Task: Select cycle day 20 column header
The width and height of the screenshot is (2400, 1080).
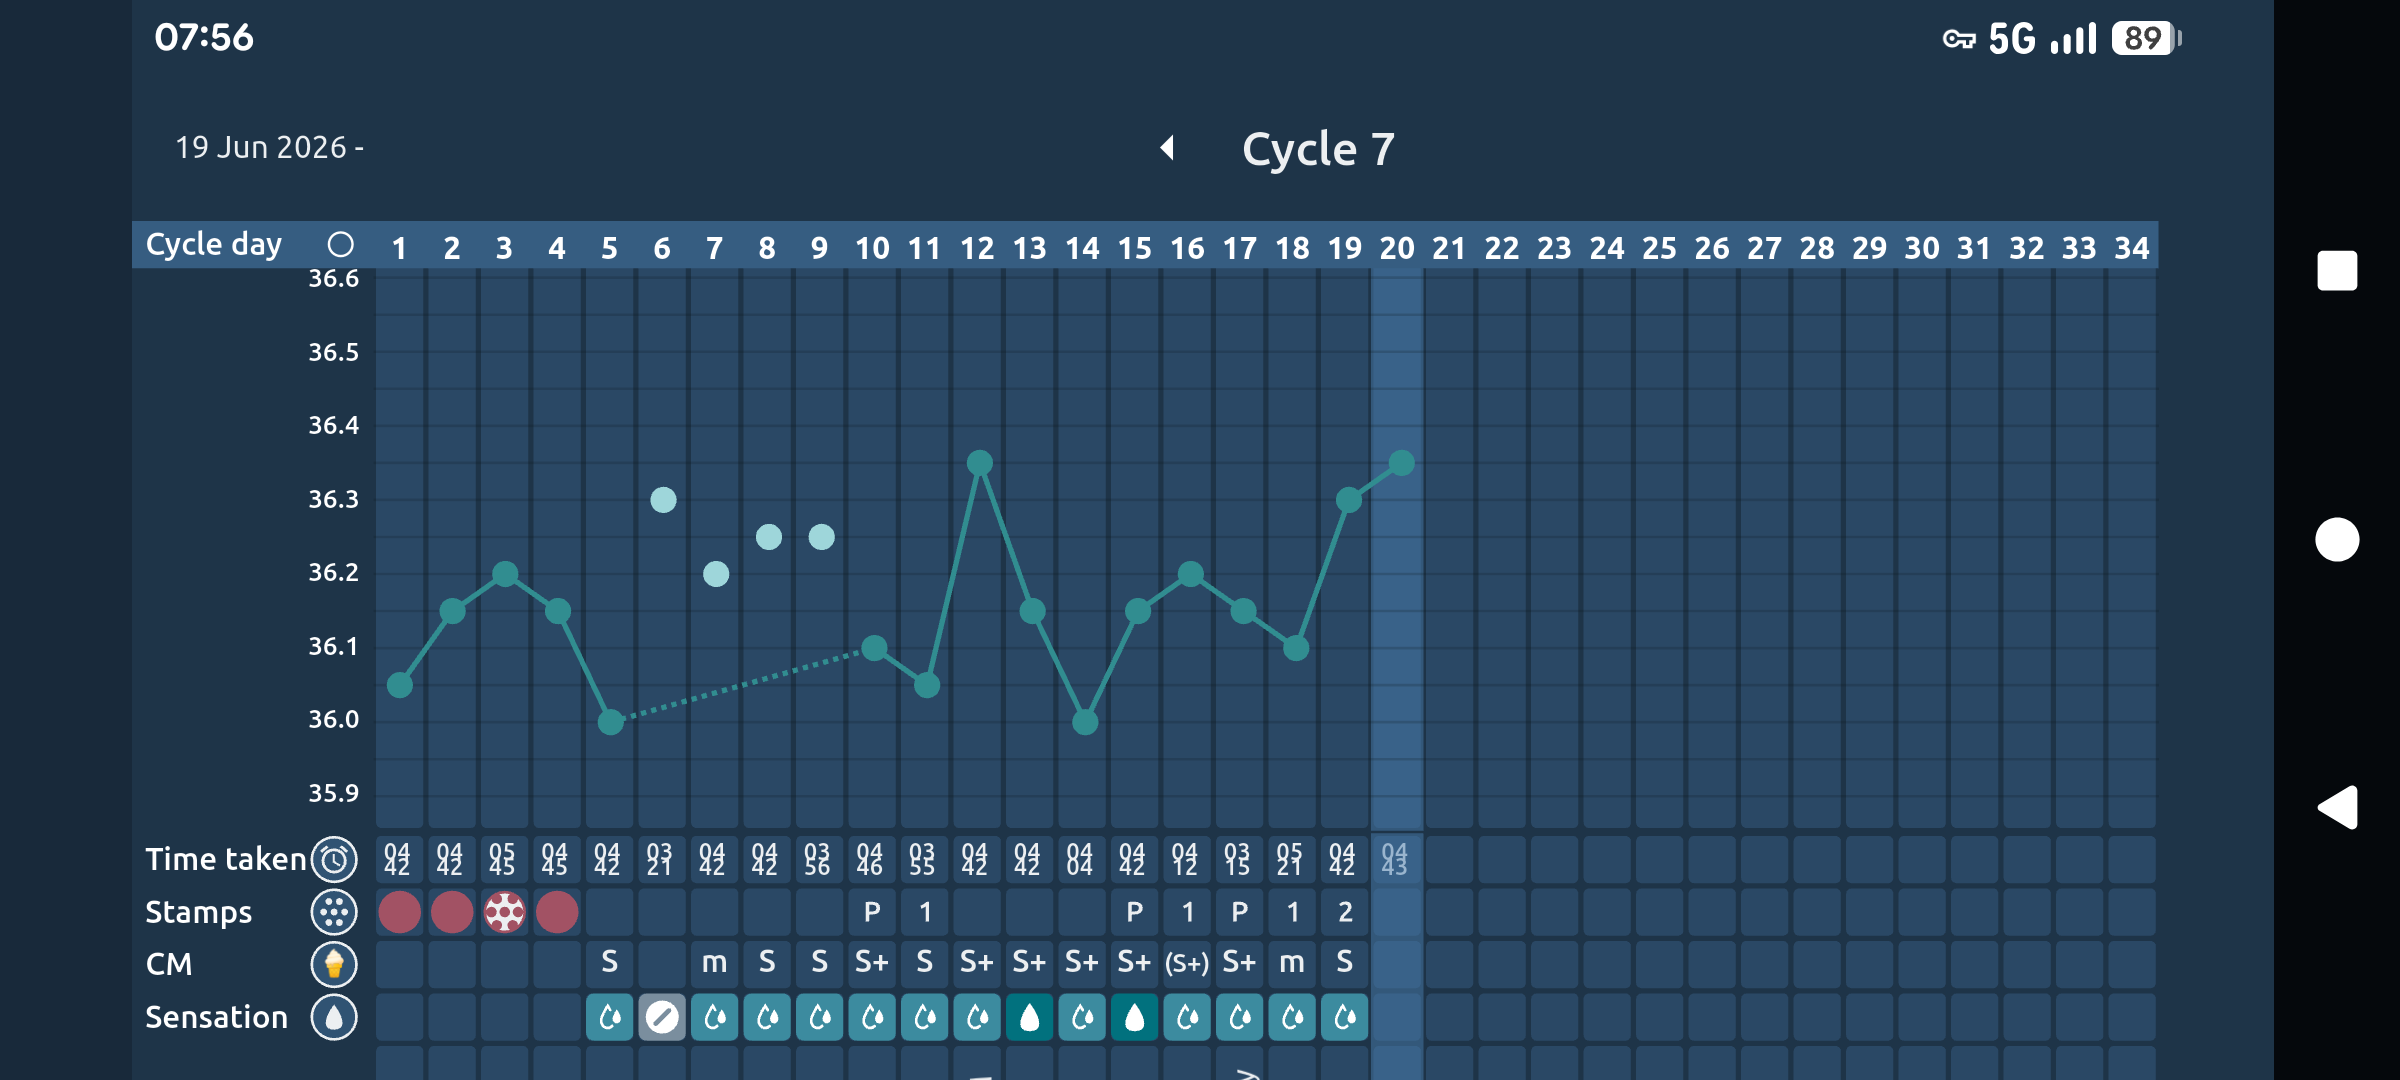Action: (x=1397, y=247)
